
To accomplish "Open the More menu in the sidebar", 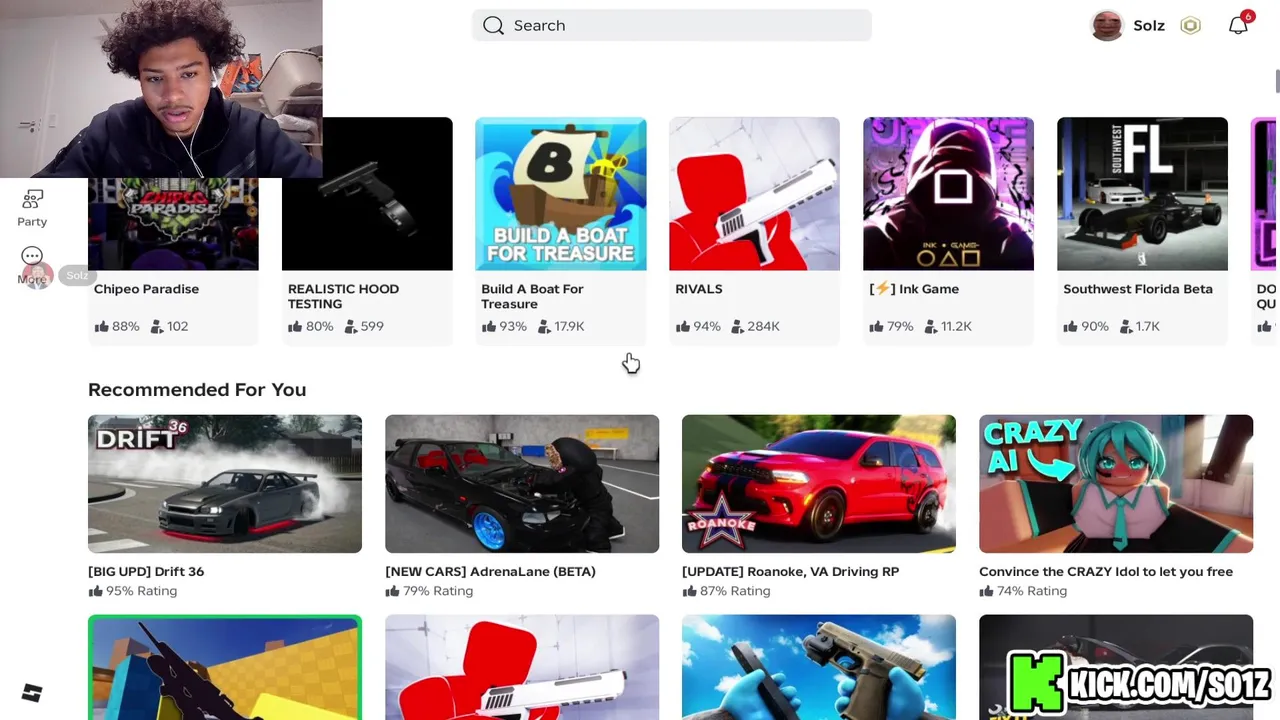I will click(x=32, y=265).
